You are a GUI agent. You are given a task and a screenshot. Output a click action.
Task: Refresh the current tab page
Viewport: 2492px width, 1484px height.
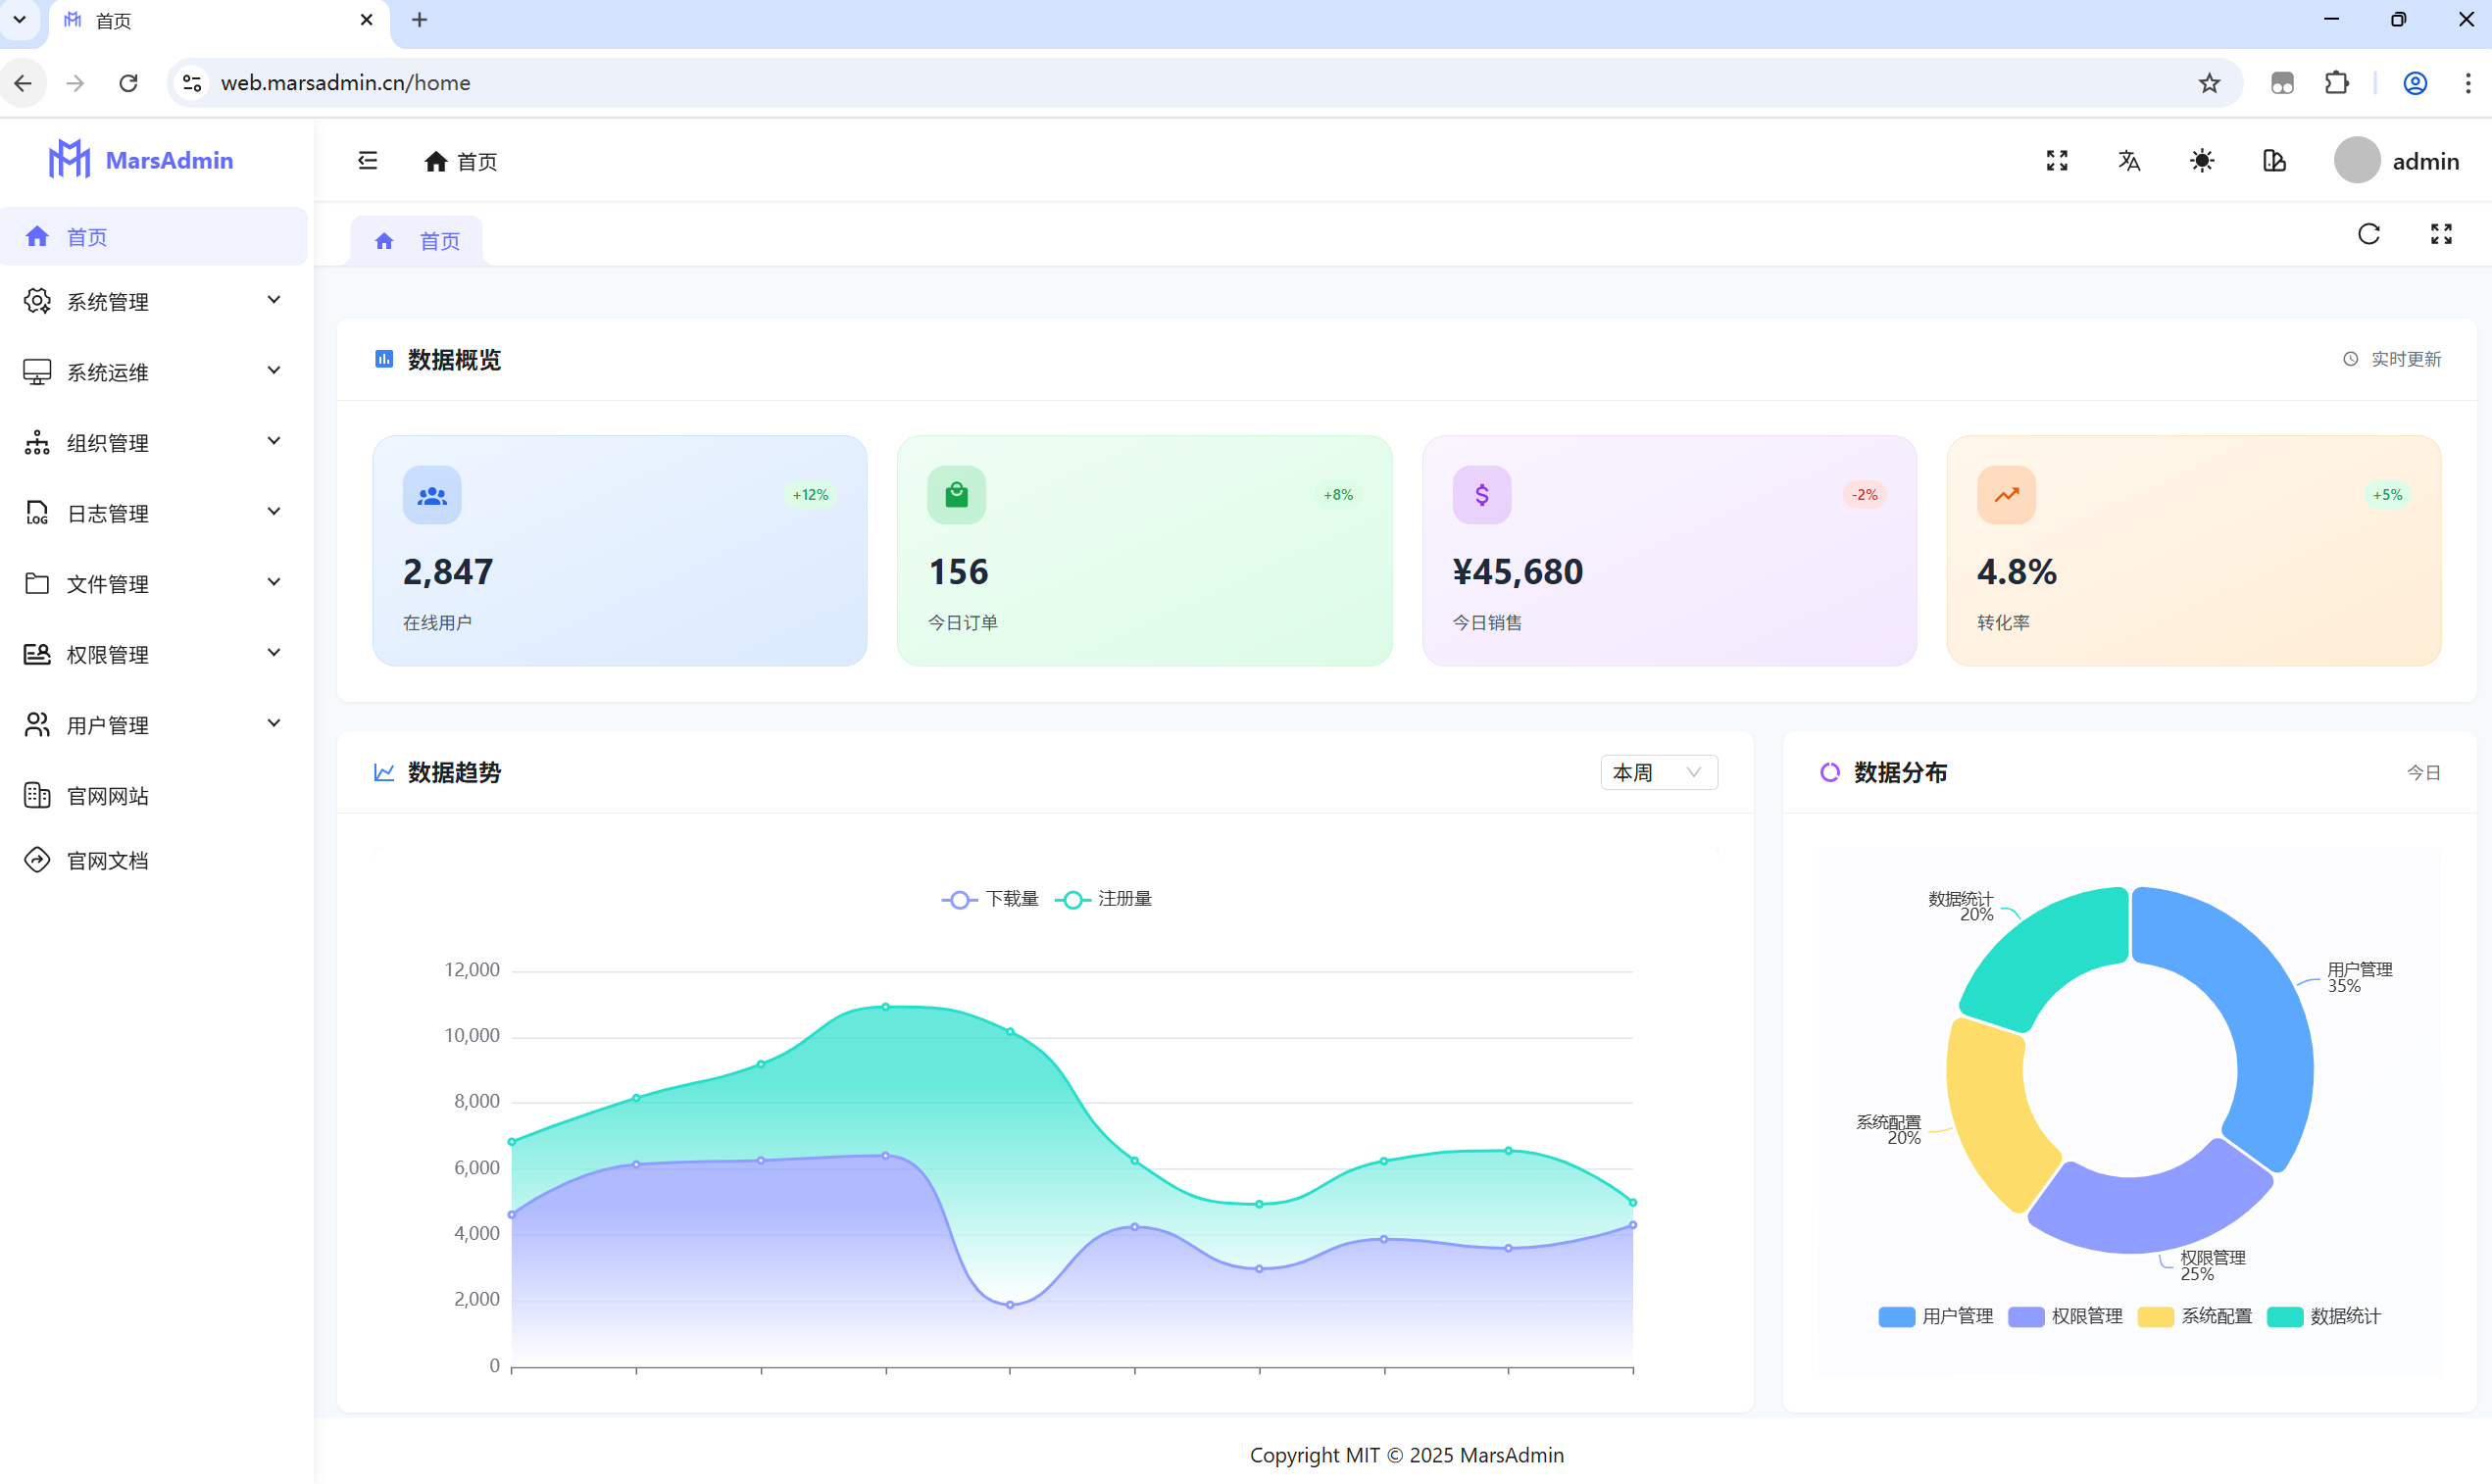click(x=2368, y=234)
